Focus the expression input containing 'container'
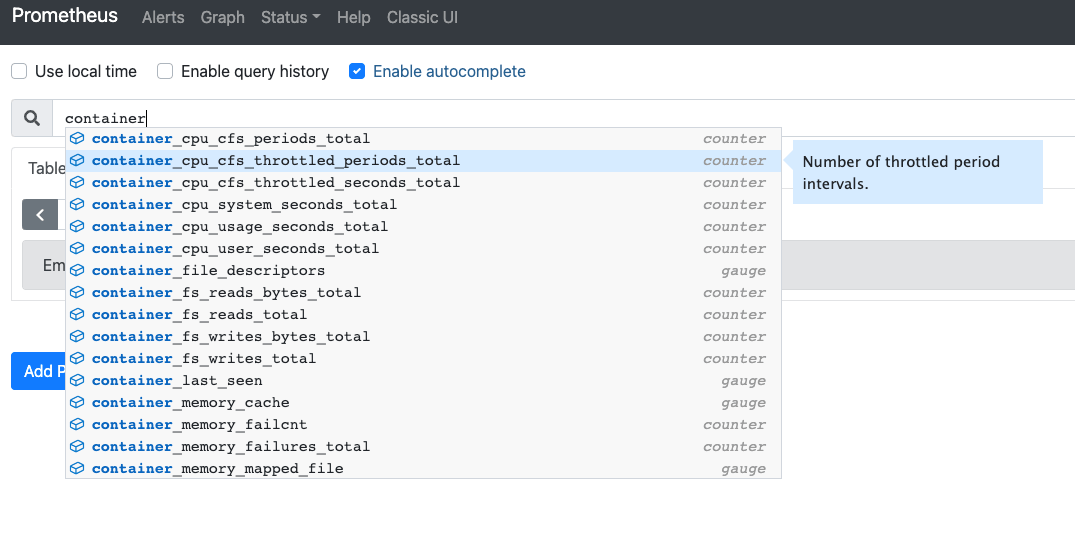1075x539 pixels. (564, 118)
